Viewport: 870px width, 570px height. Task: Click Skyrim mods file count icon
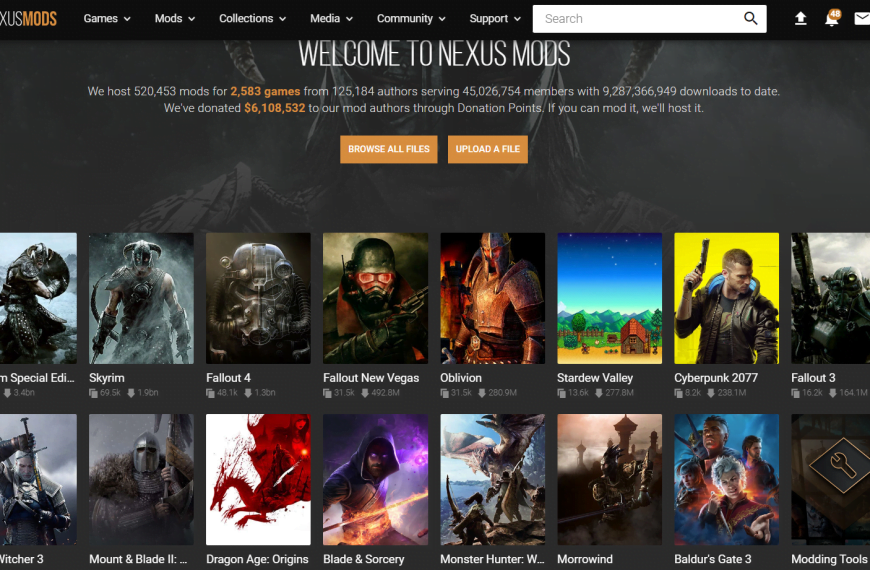pos(93,393)
